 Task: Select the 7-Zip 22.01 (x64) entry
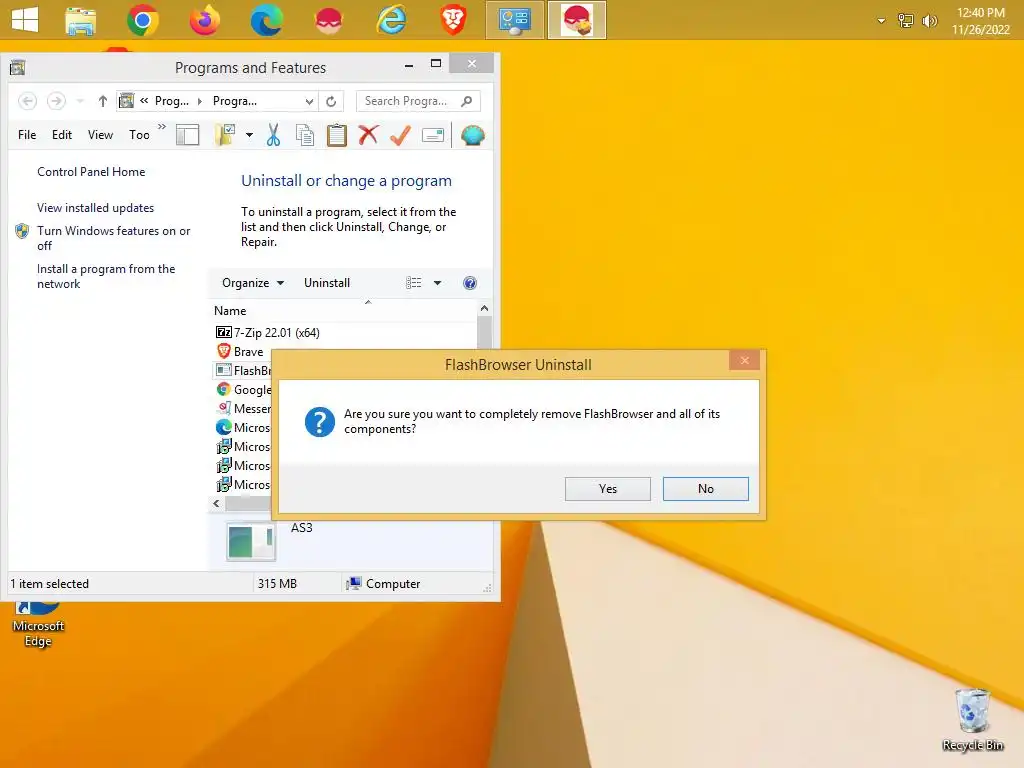268,332
